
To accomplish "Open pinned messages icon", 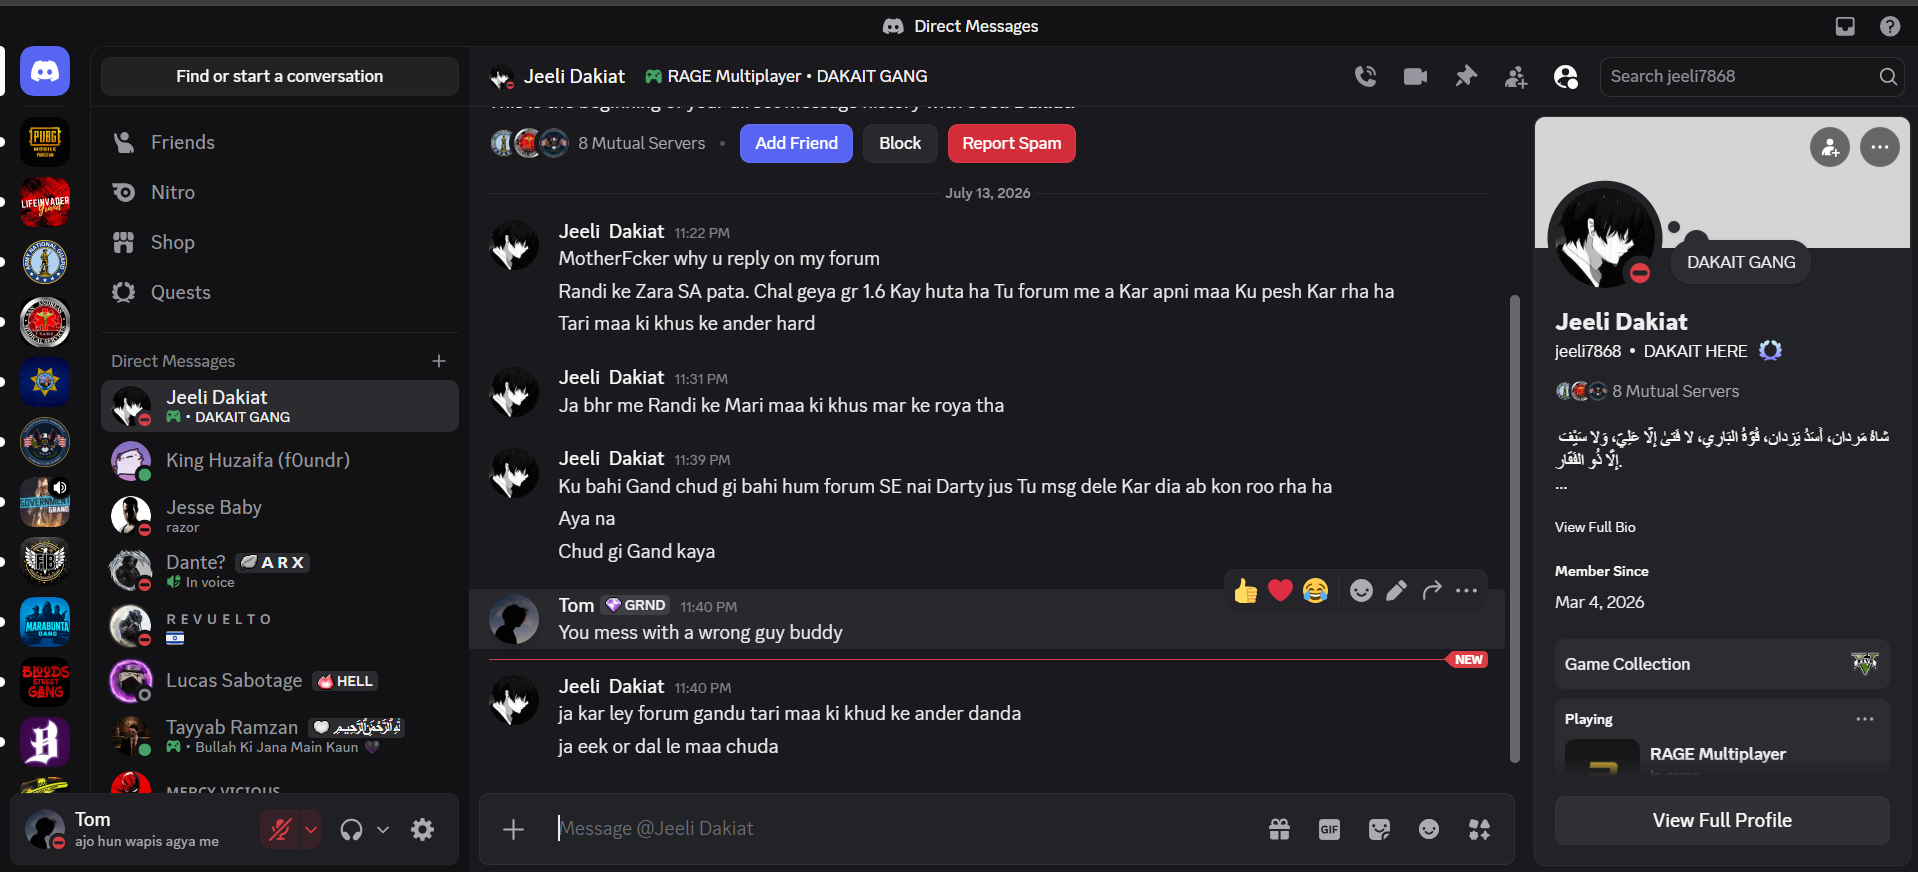I will point(1466,76).
